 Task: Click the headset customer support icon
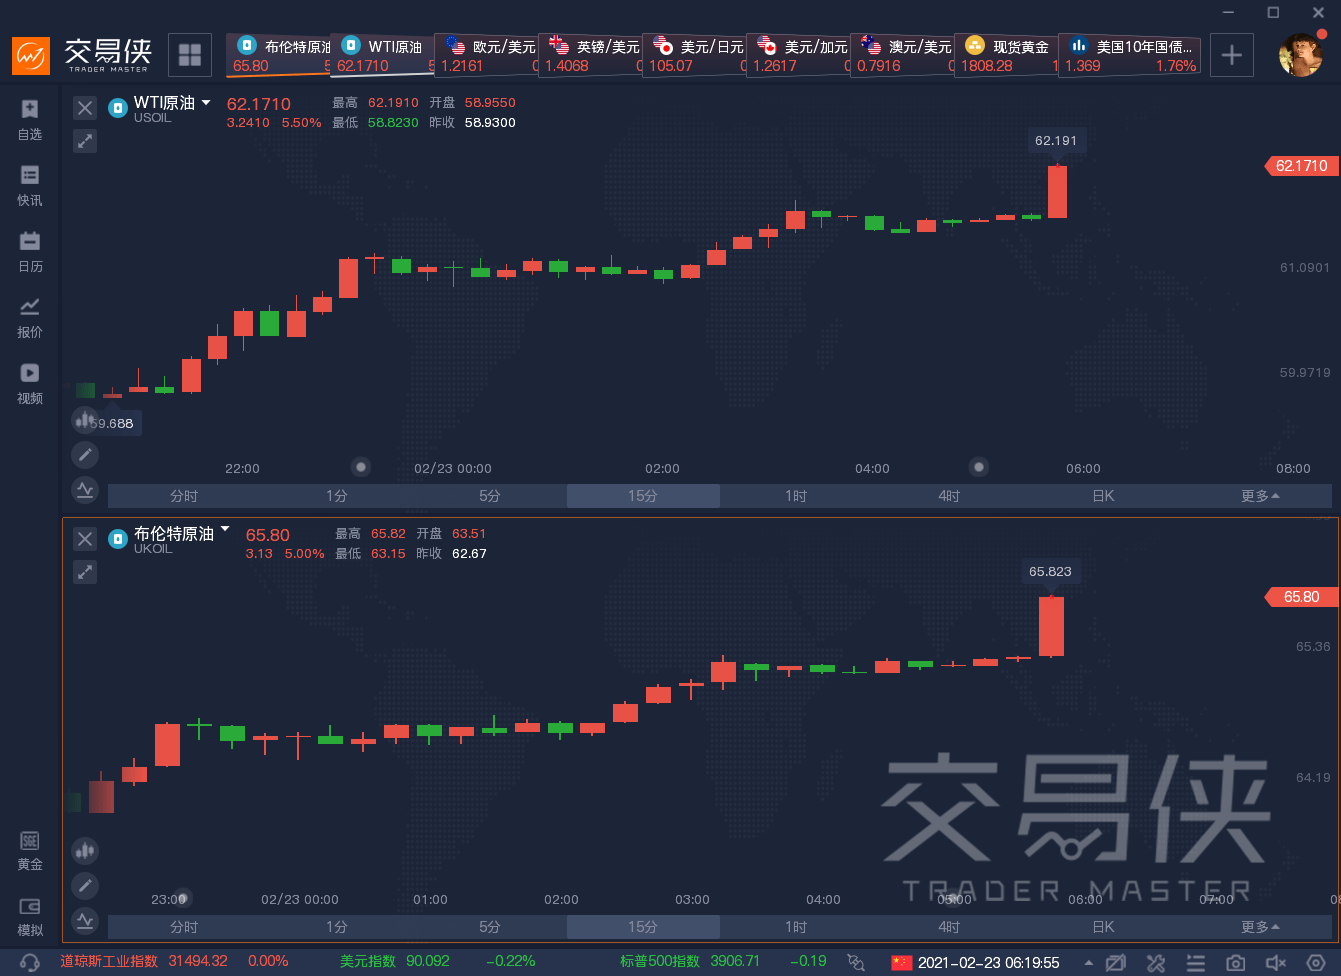tap(30, 962)
